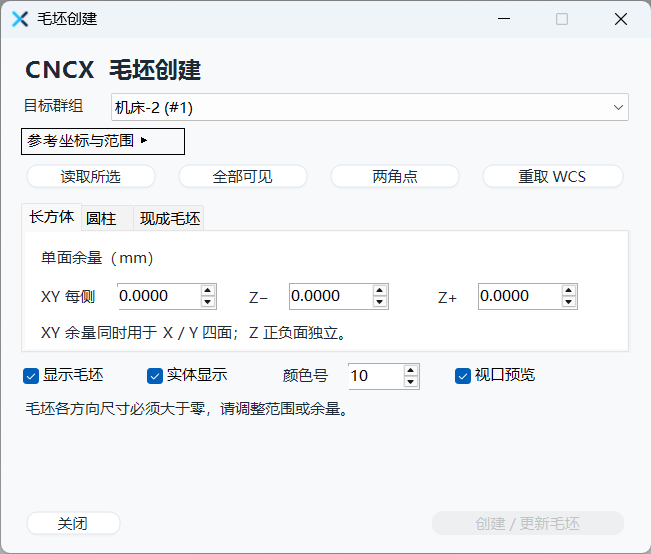Decrease Z+ value with down arrow
Screen dimensions: 651x554
click(569, 302)
